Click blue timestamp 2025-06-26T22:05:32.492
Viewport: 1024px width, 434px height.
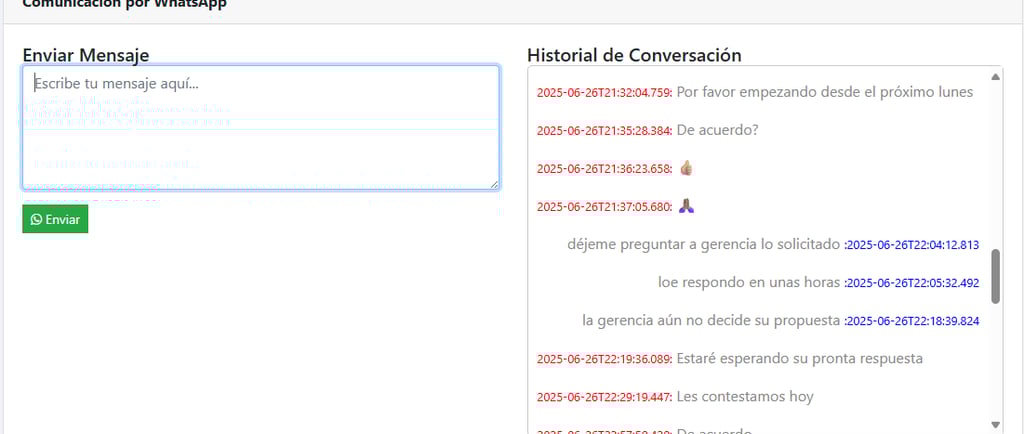point(912,283)
